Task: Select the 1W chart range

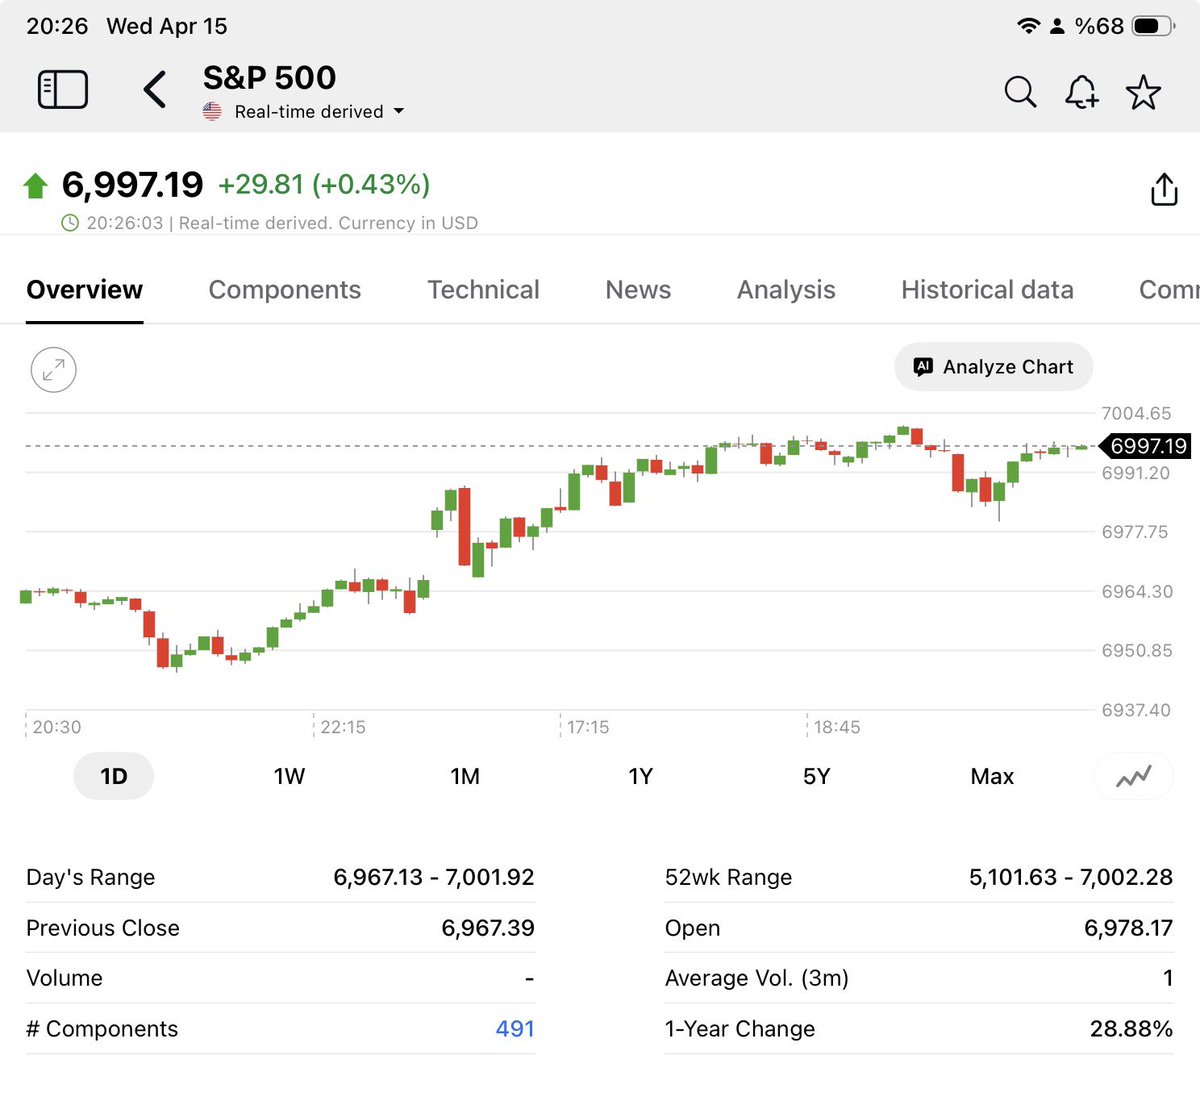Action: 289,776
